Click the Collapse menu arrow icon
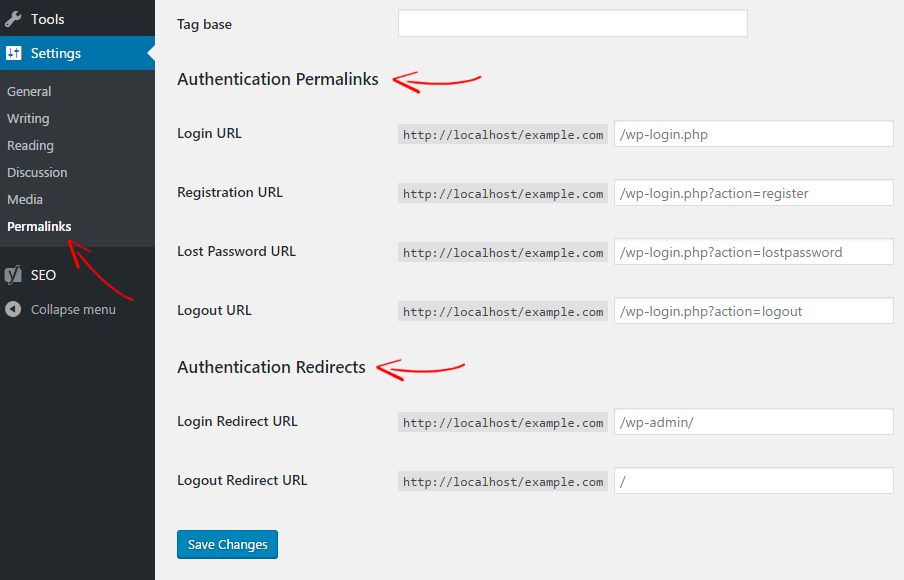The width and height of the screenshot is (904, 580). [x=13, y=310]
